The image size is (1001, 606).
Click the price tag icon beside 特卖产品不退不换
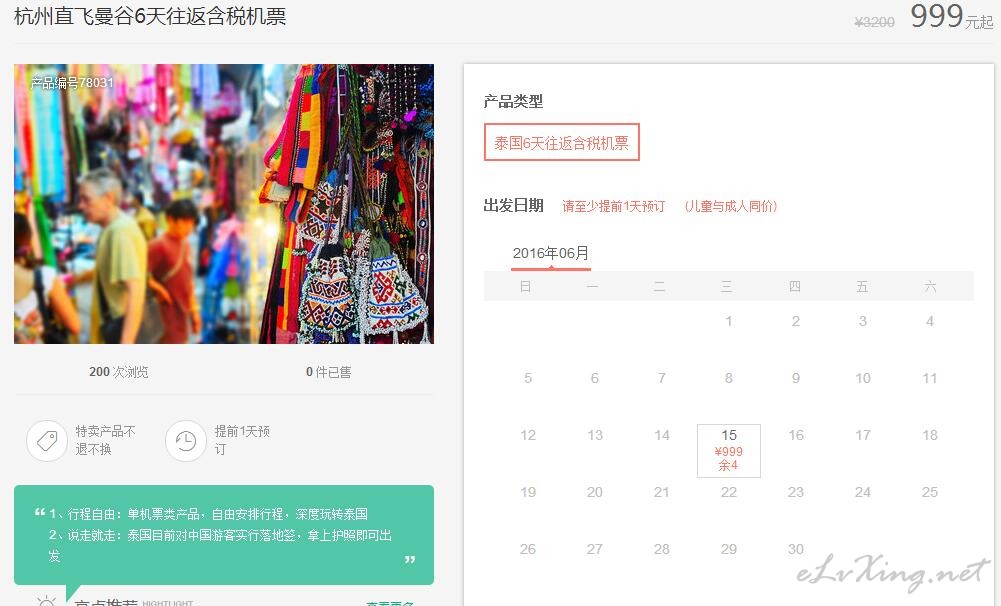tap(47, 441)
